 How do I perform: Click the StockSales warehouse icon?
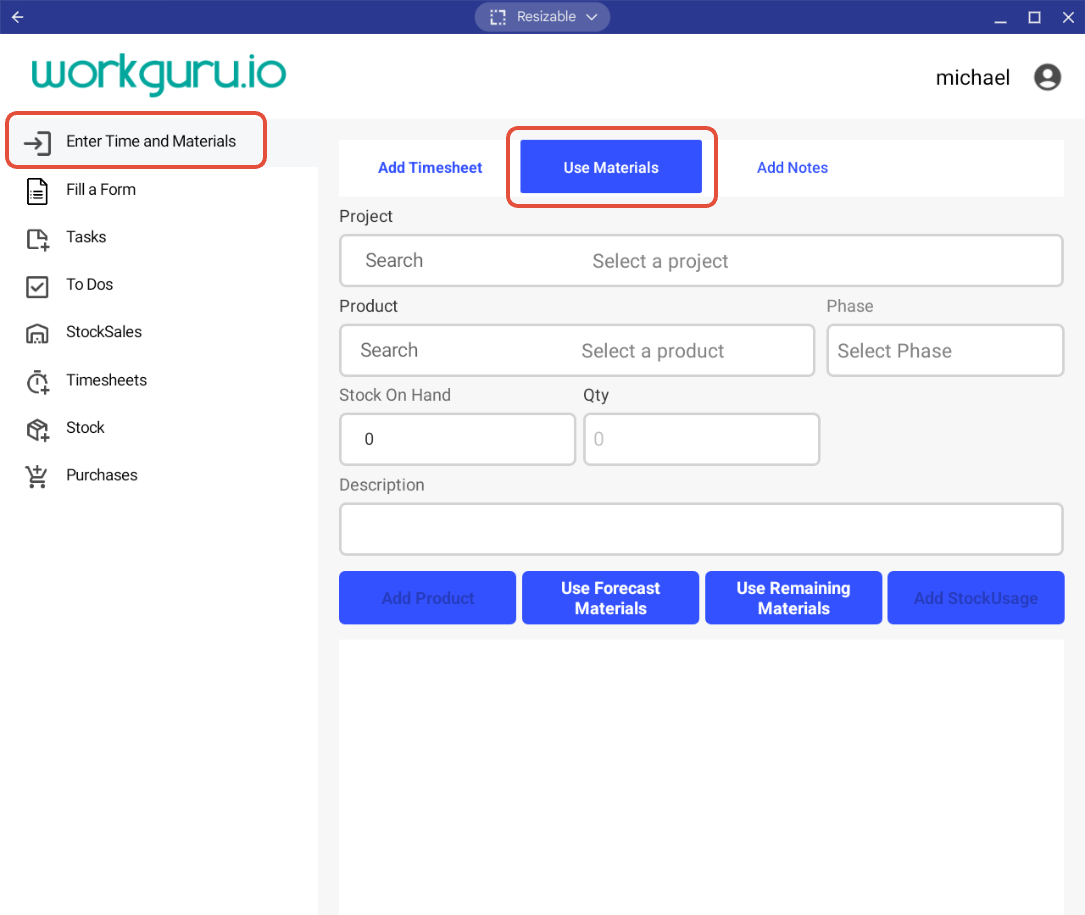(x=37, y=334)
